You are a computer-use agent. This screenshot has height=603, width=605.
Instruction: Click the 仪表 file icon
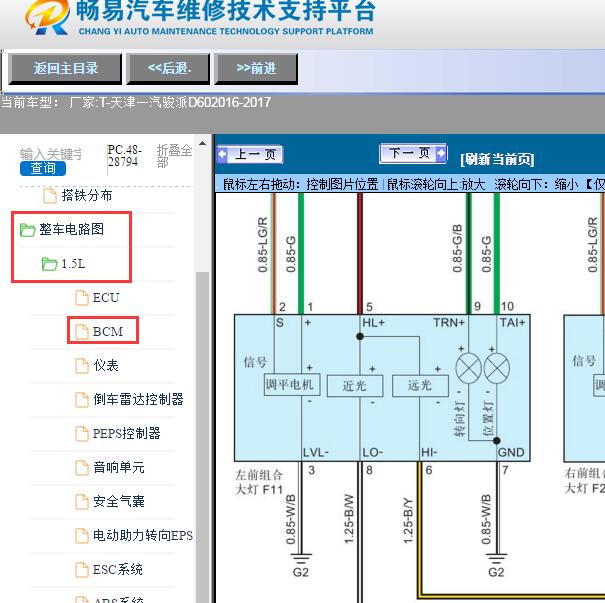81,366
